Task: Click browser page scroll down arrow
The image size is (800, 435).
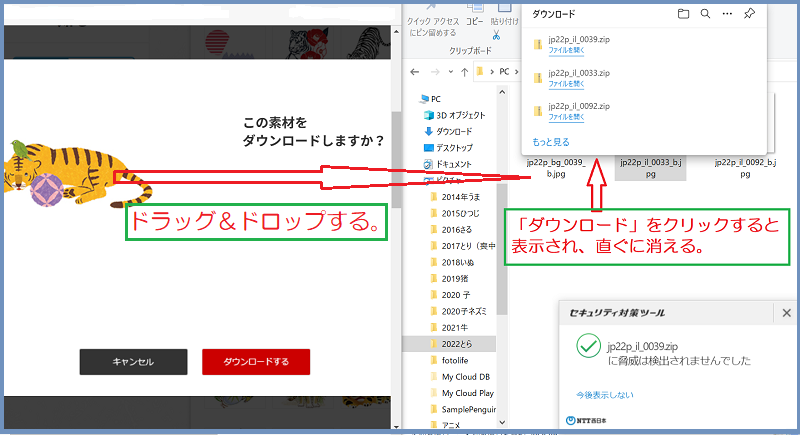Action: click(396, 426)
